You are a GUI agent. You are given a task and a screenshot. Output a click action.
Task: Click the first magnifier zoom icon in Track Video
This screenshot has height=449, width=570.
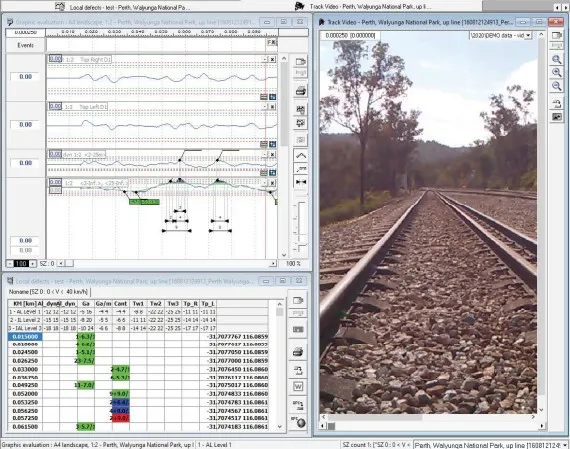pyautogui.click(x=557, y=59)
